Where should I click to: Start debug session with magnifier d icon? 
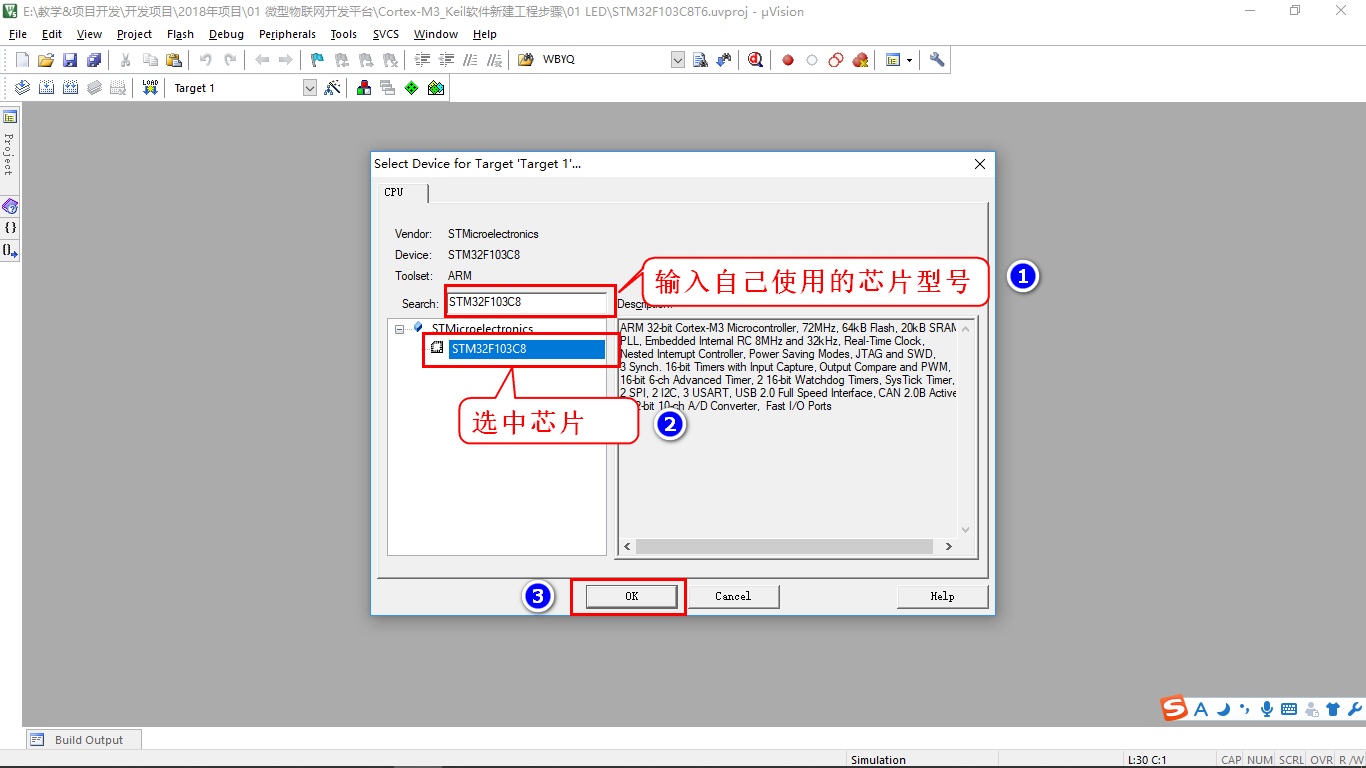pos(755,60)
